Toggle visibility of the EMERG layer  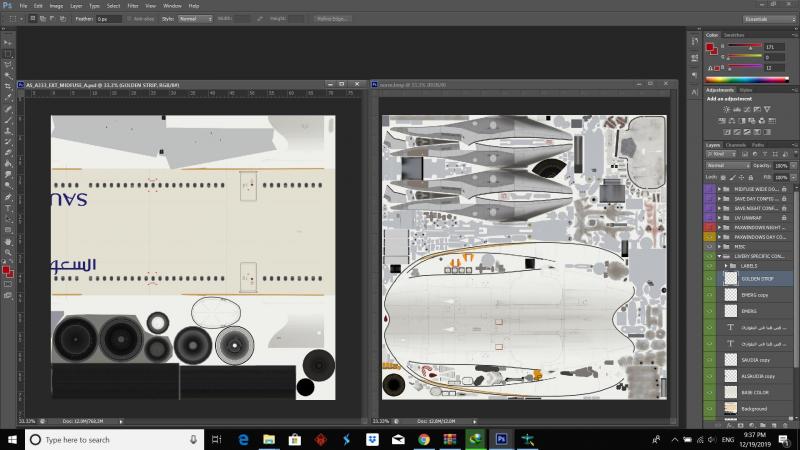pyautogui.click(x=709, y=311)
